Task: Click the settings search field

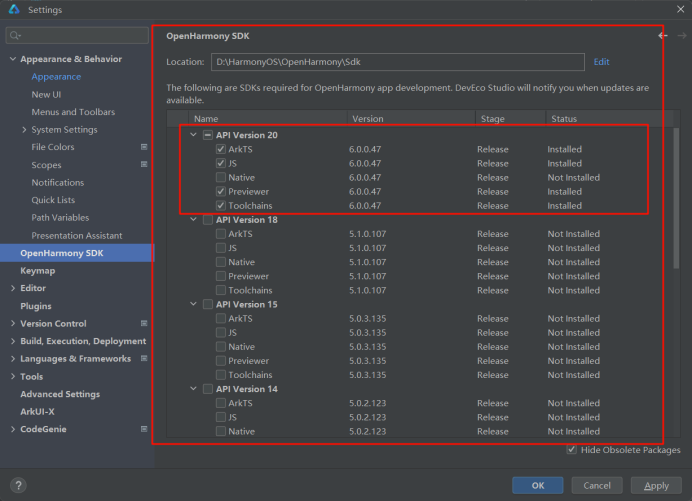Action: tap(77, 35)
